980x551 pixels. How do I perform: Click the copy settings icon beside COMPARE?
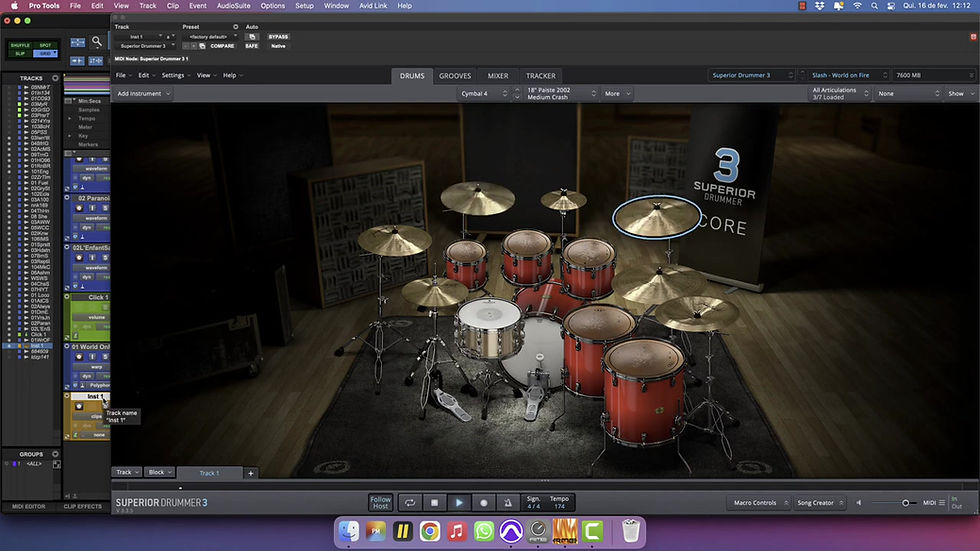pos(202,46)
